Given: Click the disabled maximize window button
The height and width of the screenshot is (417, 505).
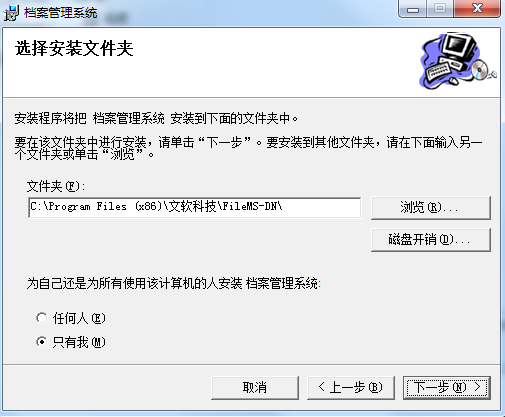Looking at the screenshot, I should [440, 9].
